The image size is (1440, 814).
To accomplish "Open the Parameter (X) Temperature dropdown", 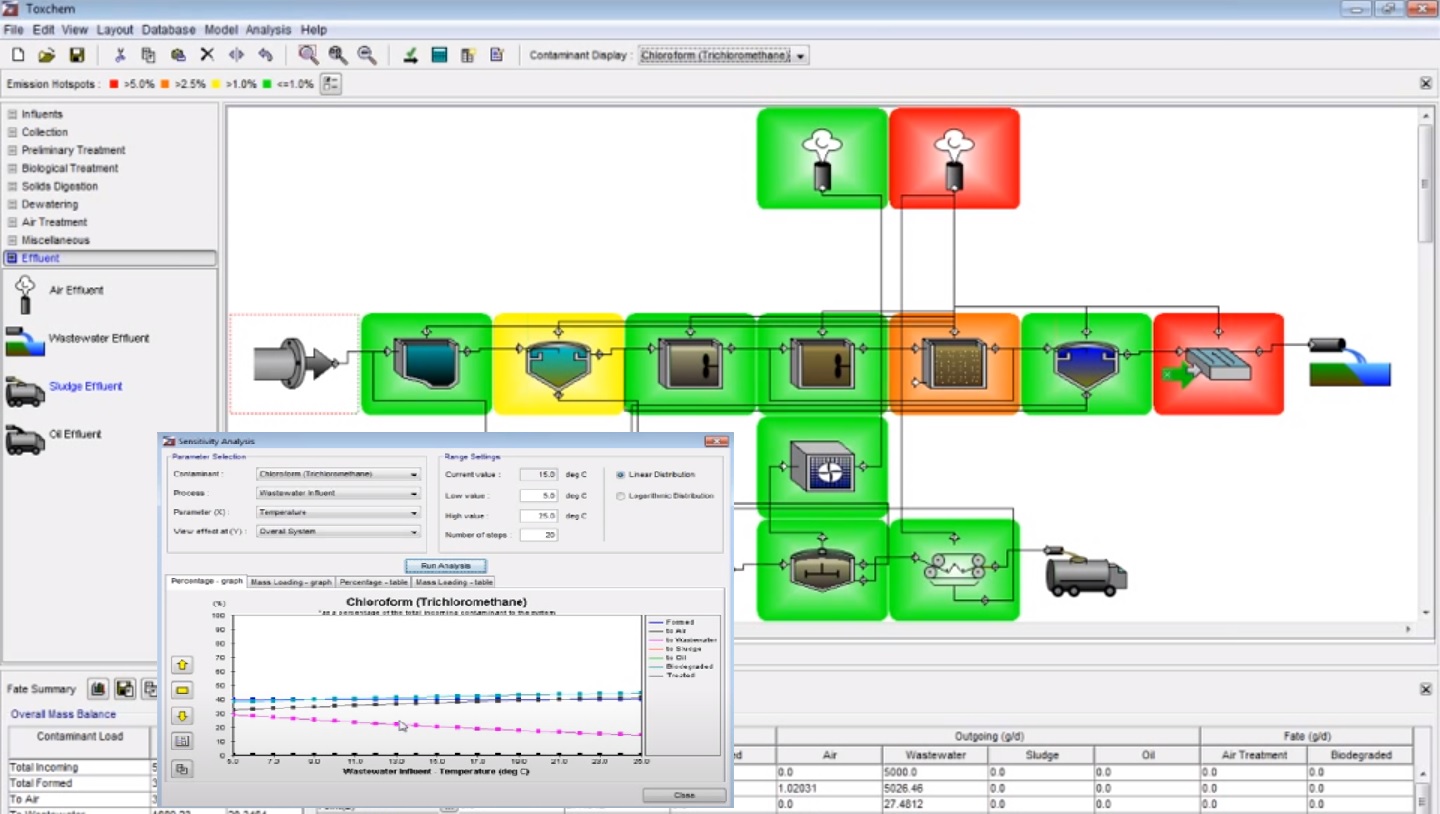I will click(x=338, y=512).
